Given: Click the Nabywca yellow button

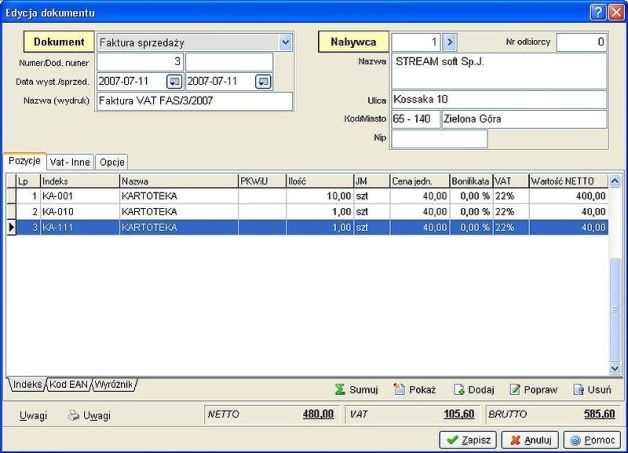Looking at the screenshot, I should pos(353,42).
